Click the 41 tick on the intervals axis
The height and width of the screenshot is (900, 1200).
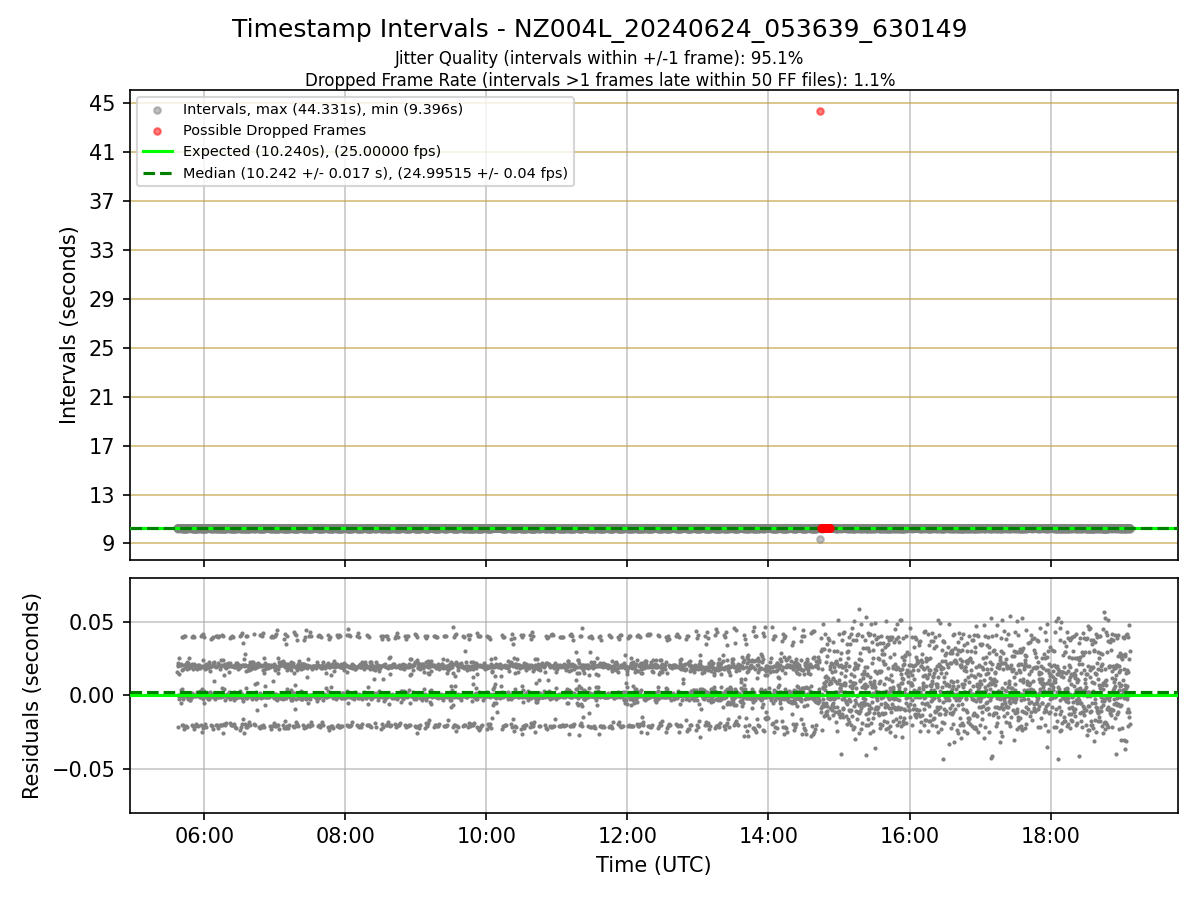tap(104, 152)
